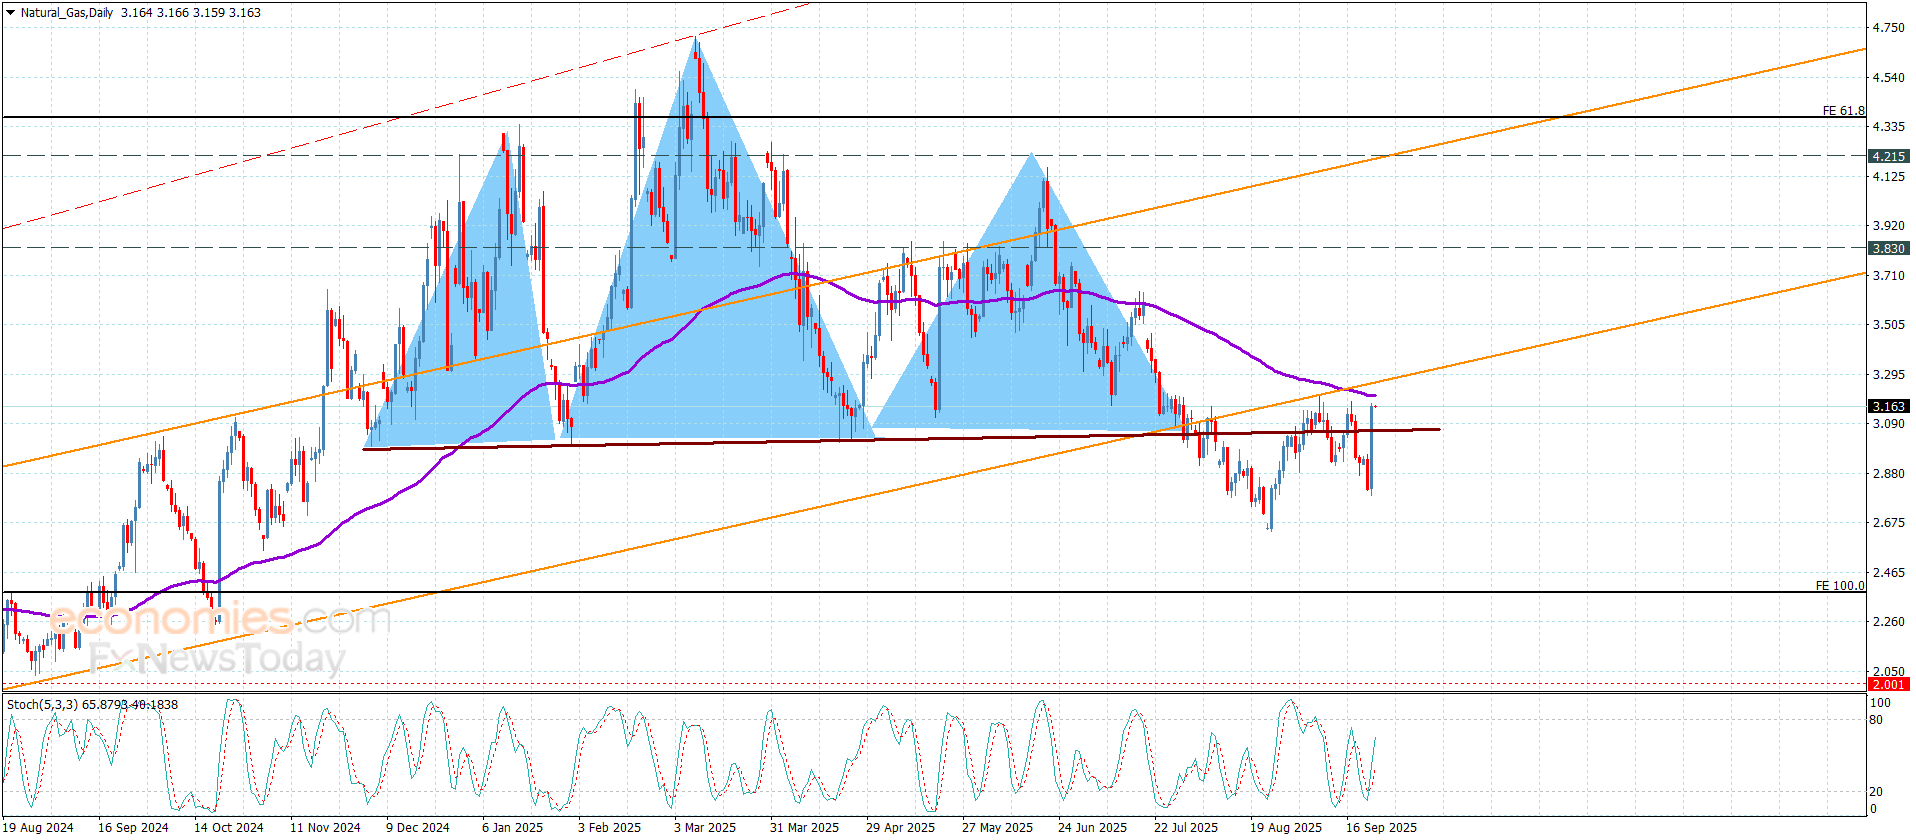This screenshot has width=1916, height=840.
Task: Click the 3 Feb 2025 date label
Action: click(609, 827)
